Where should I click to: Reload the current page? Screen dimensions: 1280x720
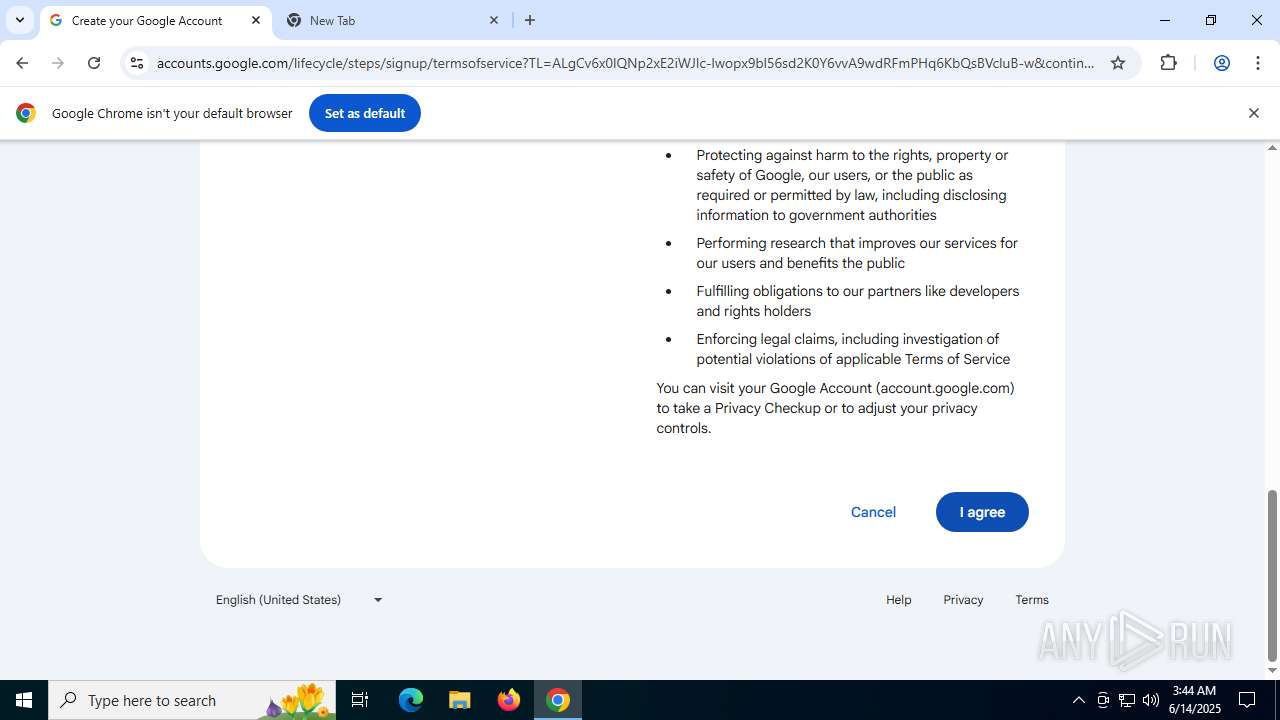[94, 63]
